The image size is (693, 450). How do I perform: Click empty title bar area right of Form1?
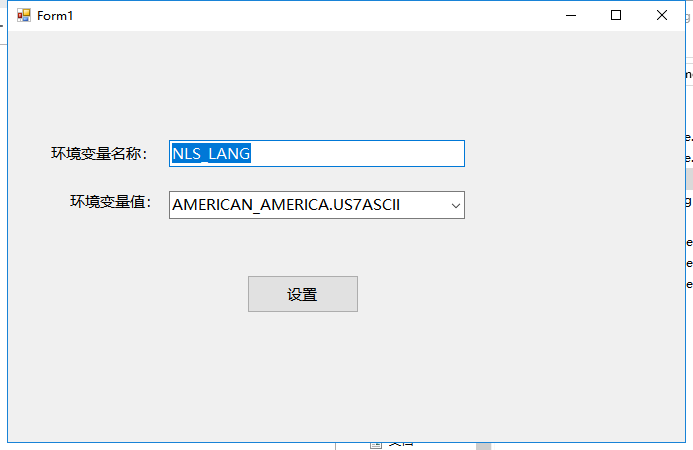pyautogui.click(x=300, y=16)
